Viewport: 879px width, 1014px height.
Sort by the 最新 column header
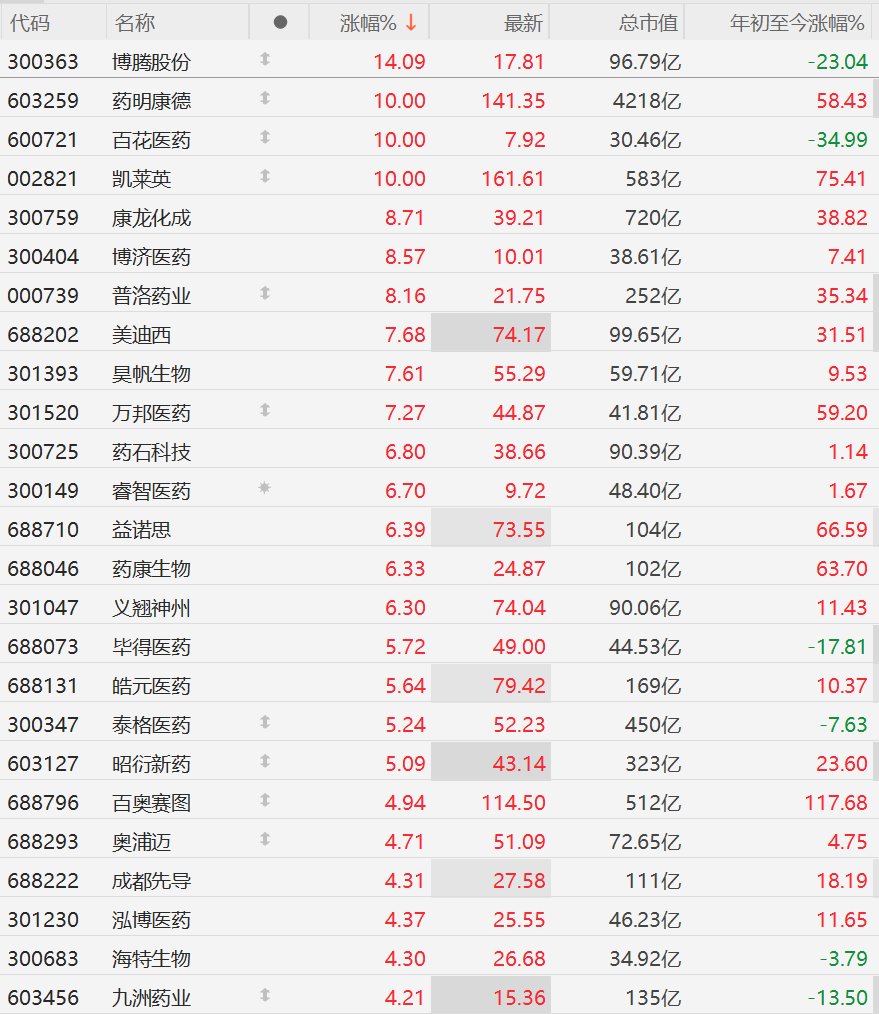[x=523, y=23]
